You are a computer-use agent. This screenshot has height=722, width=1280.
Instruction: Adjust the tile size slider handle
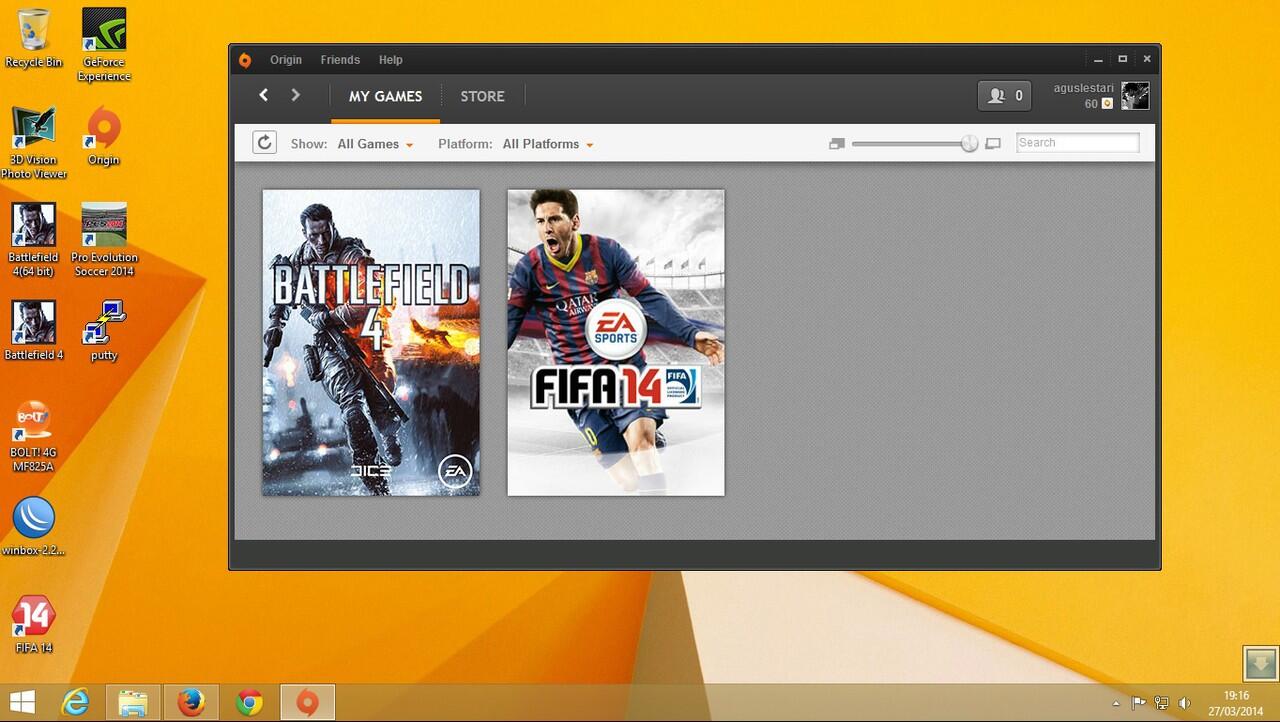pyautogui.click(x=969, y=144)
